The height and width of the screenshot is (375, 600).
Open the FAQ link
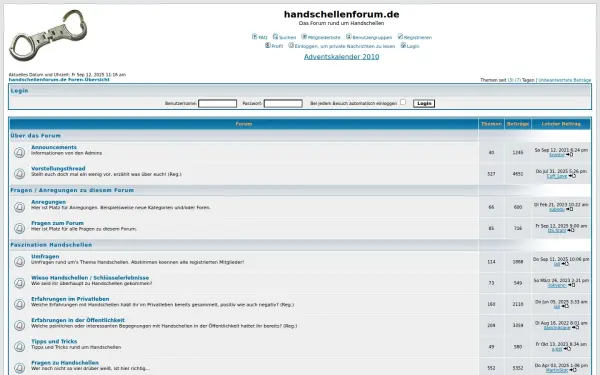tap(262, 38)
